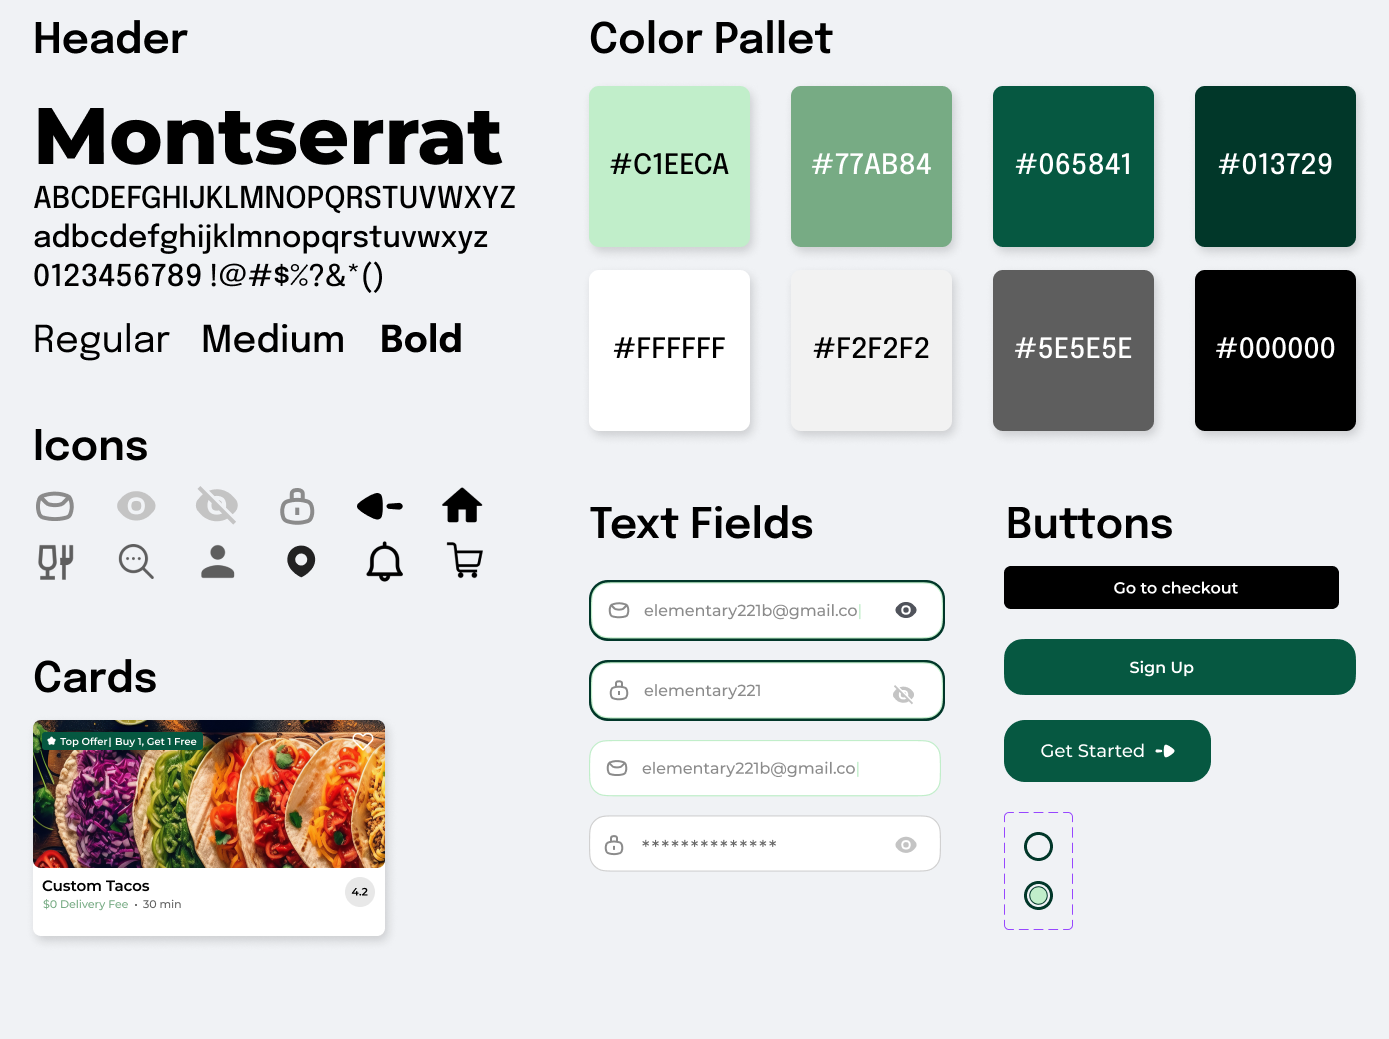Click the shopping cart icon
Screen dimensions: 1389x1039
[465, 561]
